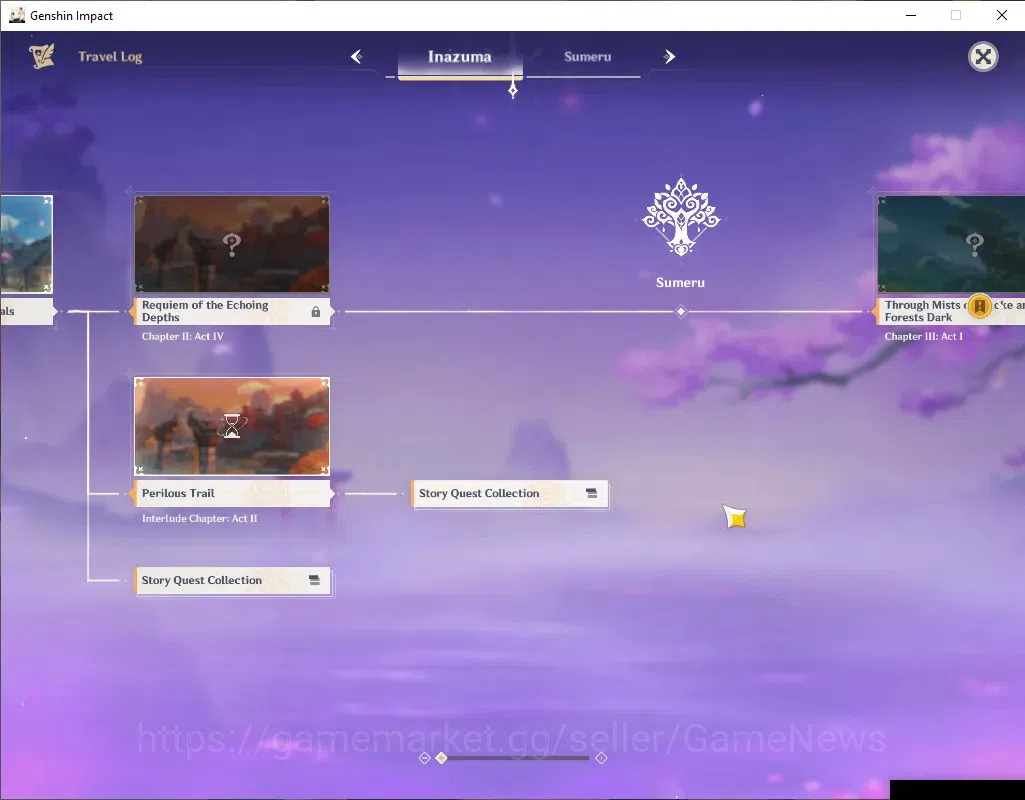The width and height of the screenshot is (1025, 800).
Task: Select the Perilous Trail quest label
Action: 232,493
